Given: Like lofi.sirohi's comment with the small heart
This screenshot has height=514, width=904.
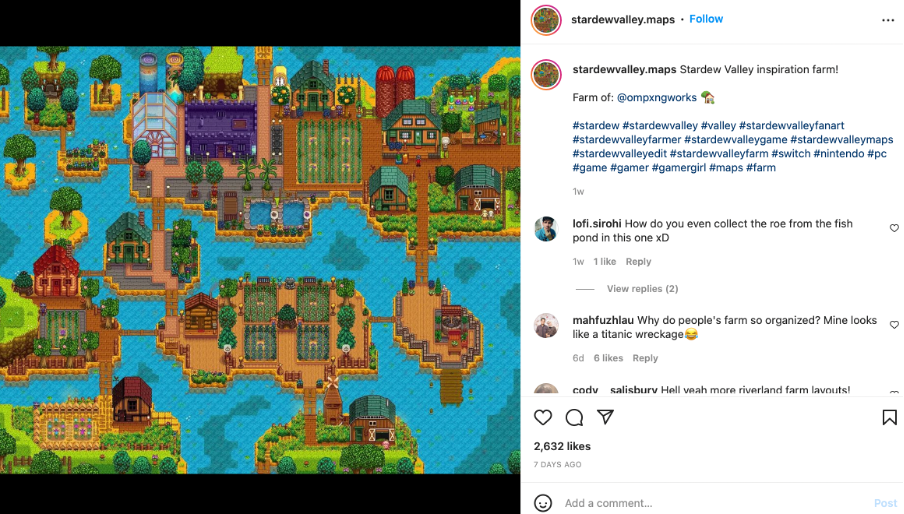Looking at the screenshot, I should coord(894,228).
